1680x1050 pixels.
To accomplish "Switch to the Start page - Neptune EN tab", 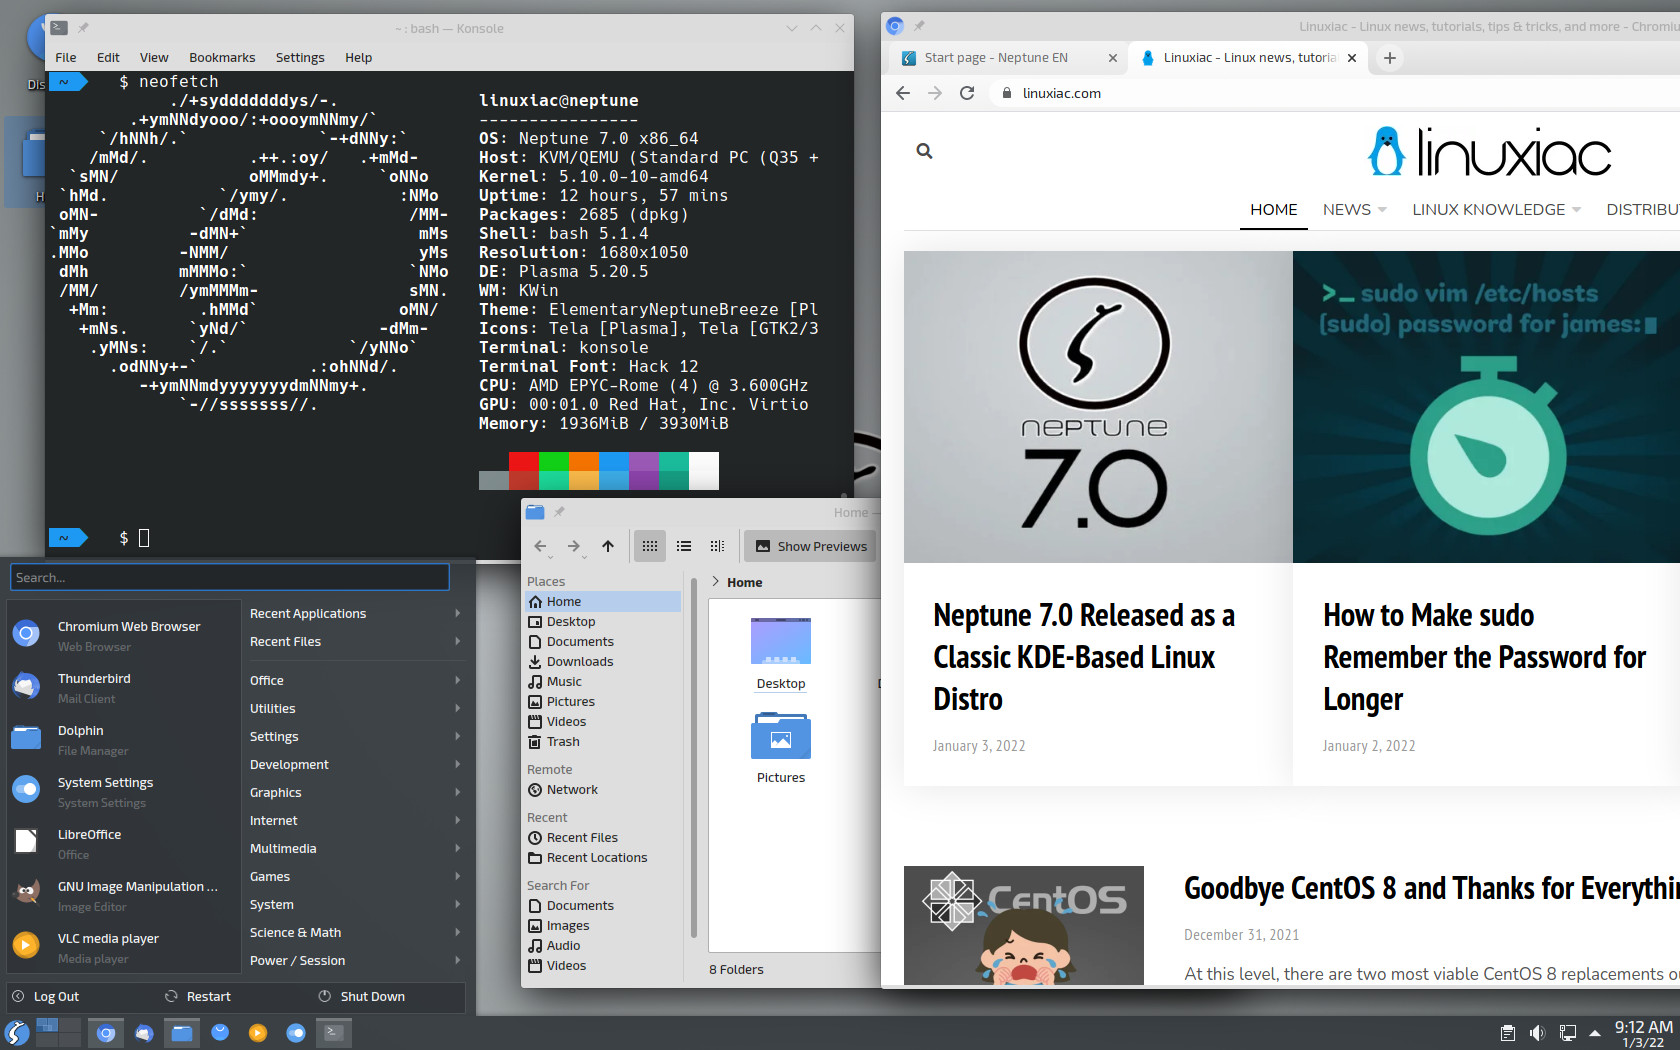I will [x=1008, y=58].
